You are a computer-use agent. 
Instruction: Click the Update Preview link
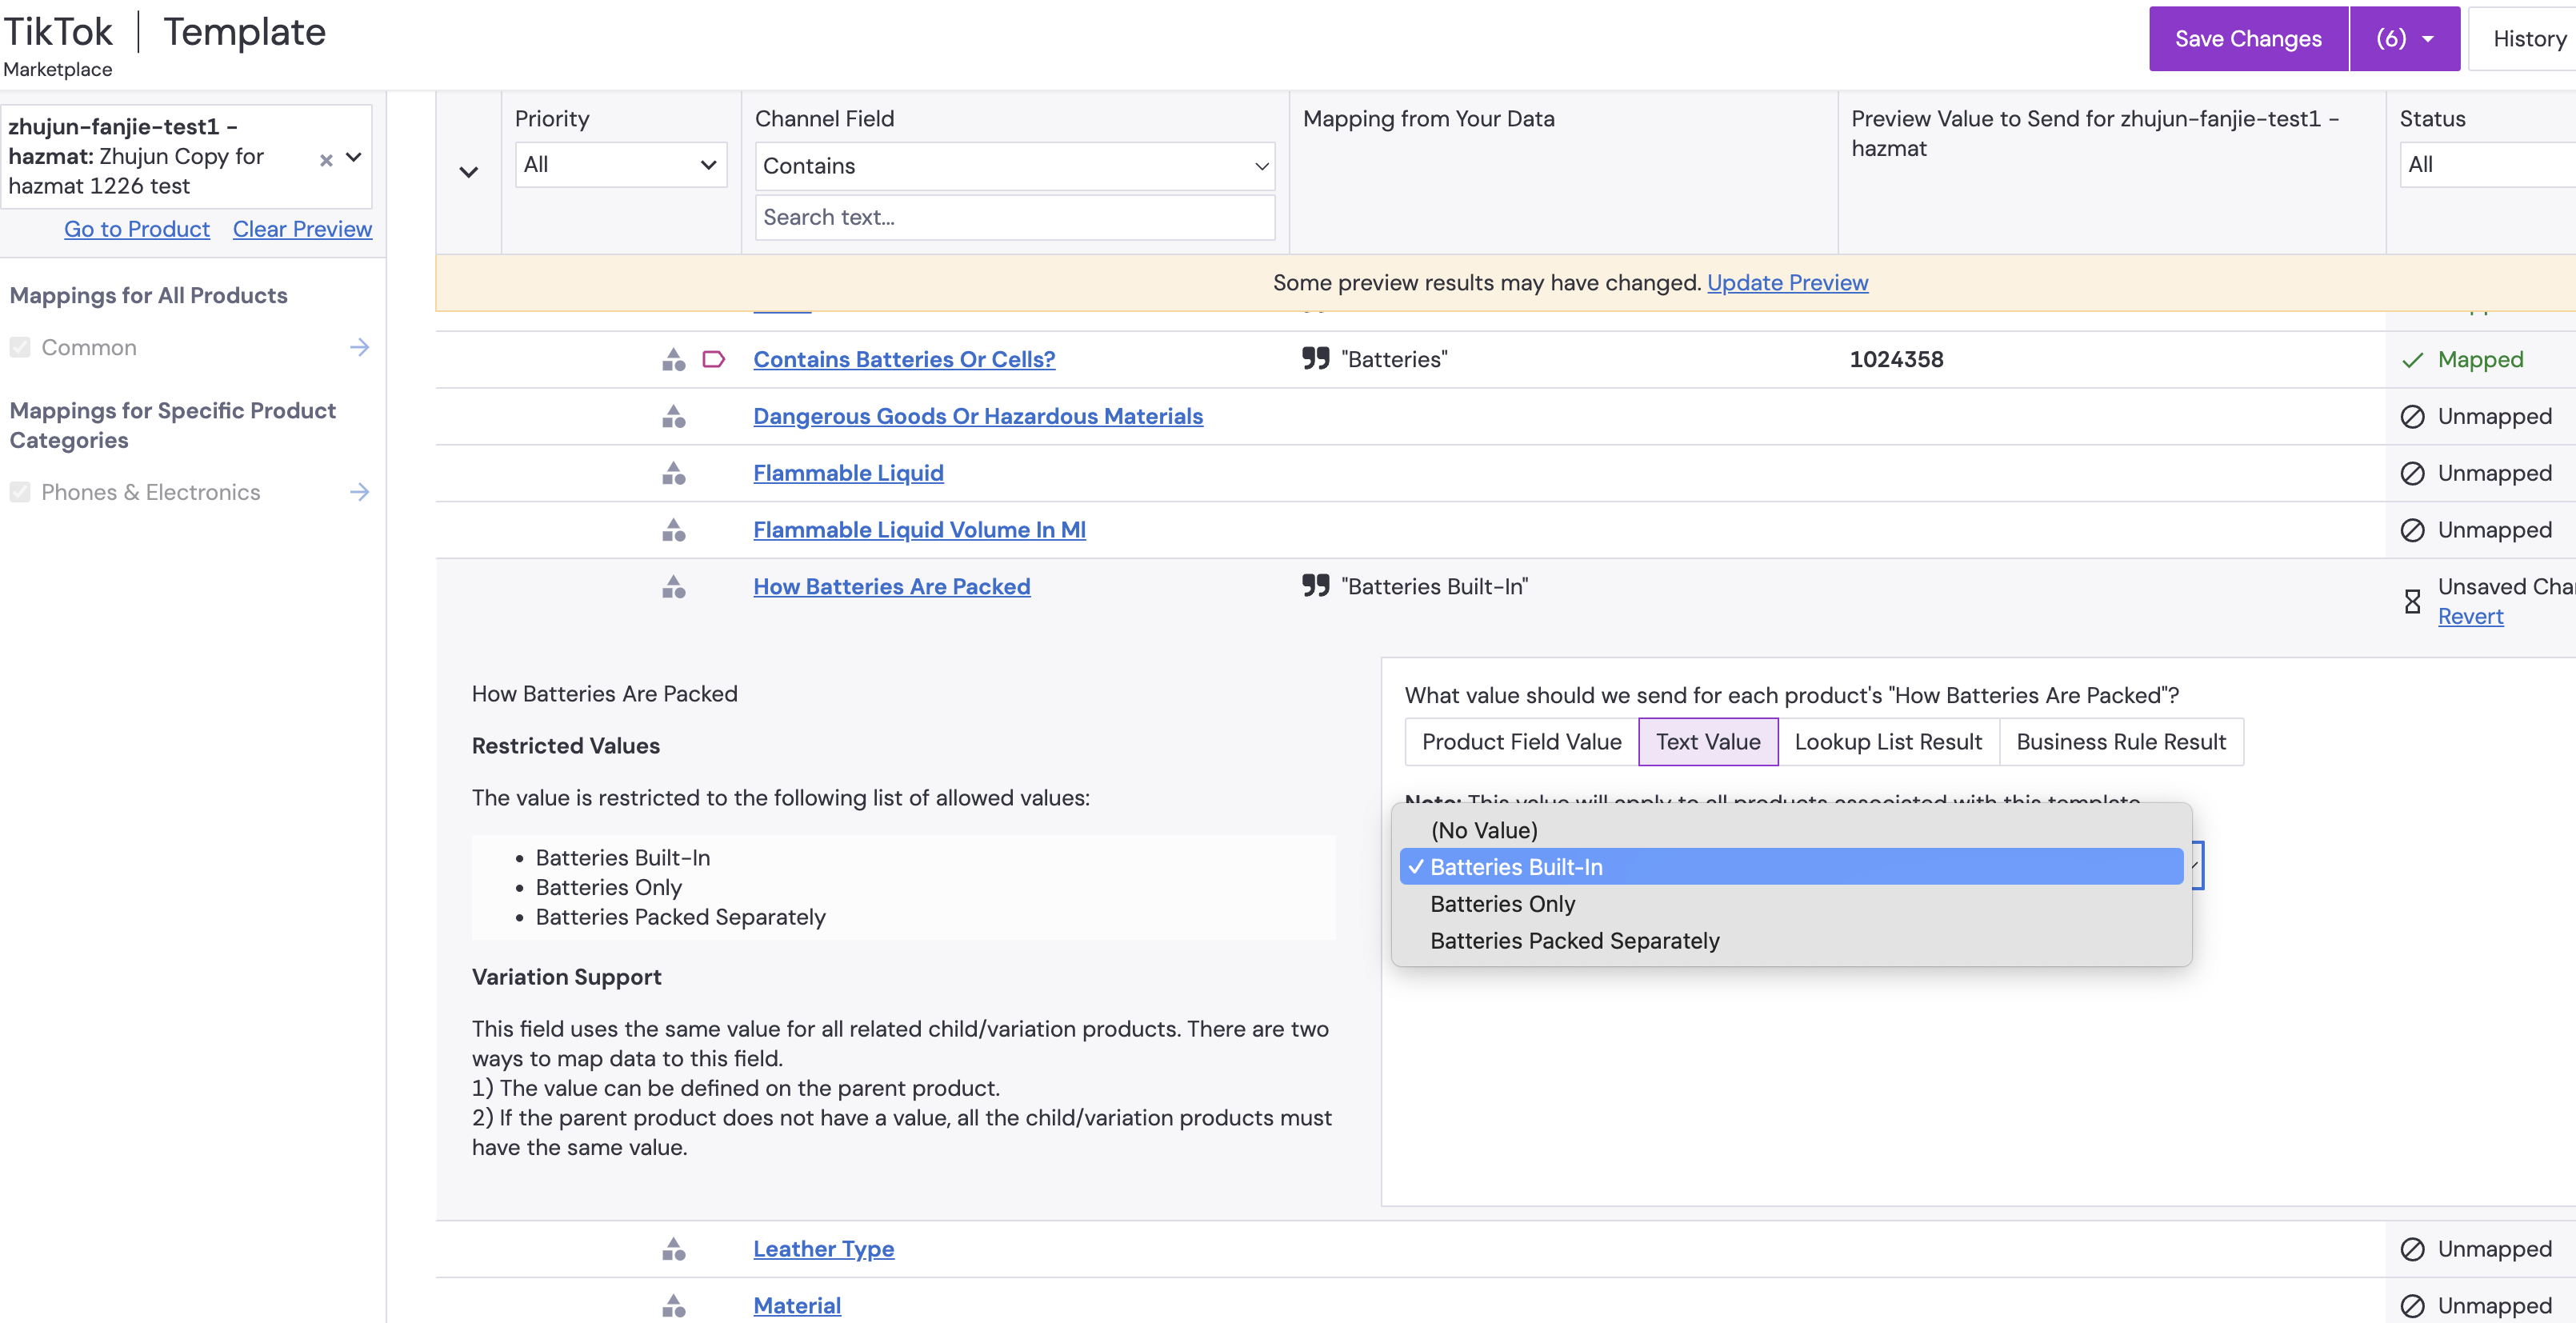coord(1787,283)
